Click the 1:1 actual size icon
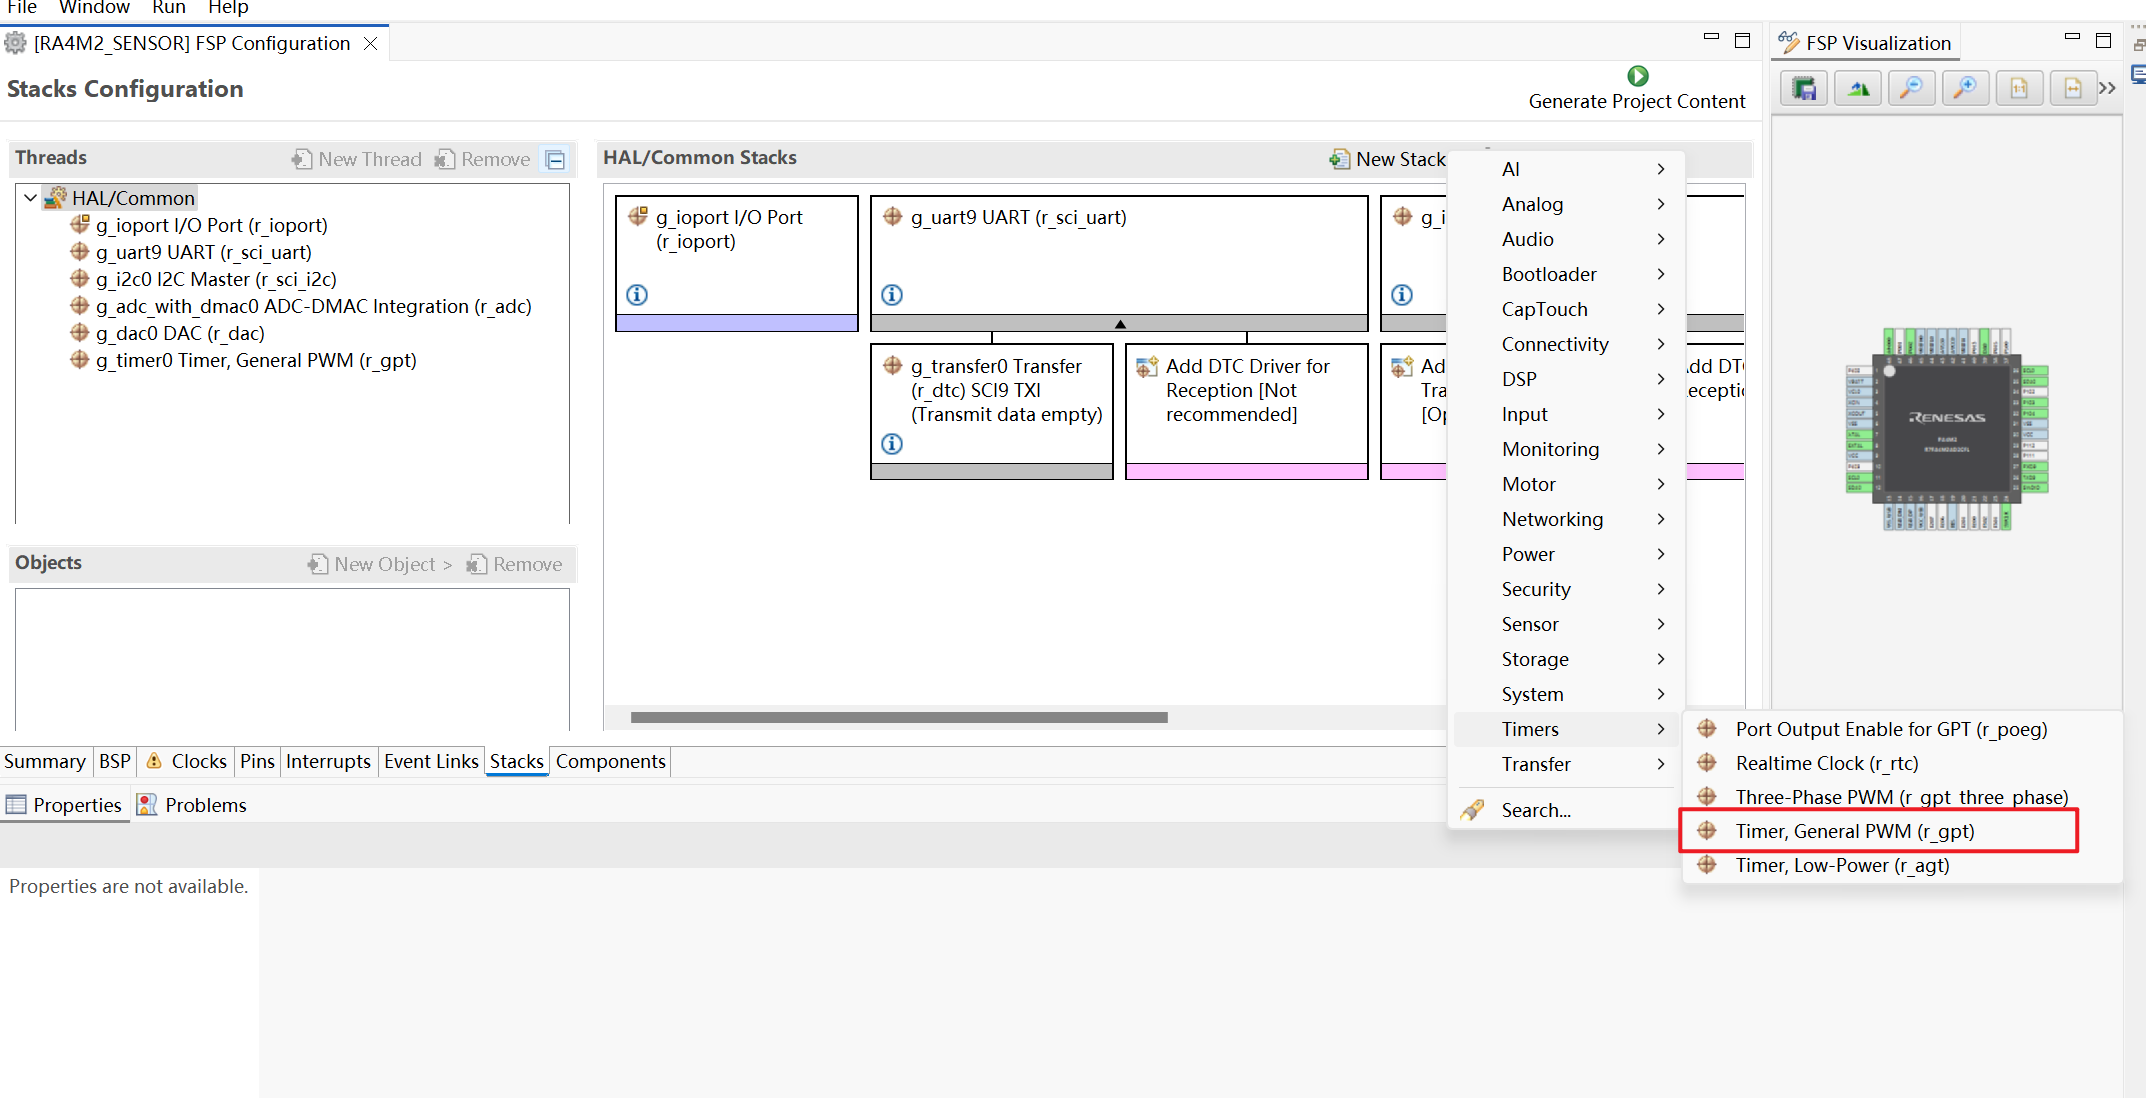Viewport: 2146px width, 1098px height. click(2019, 89)
